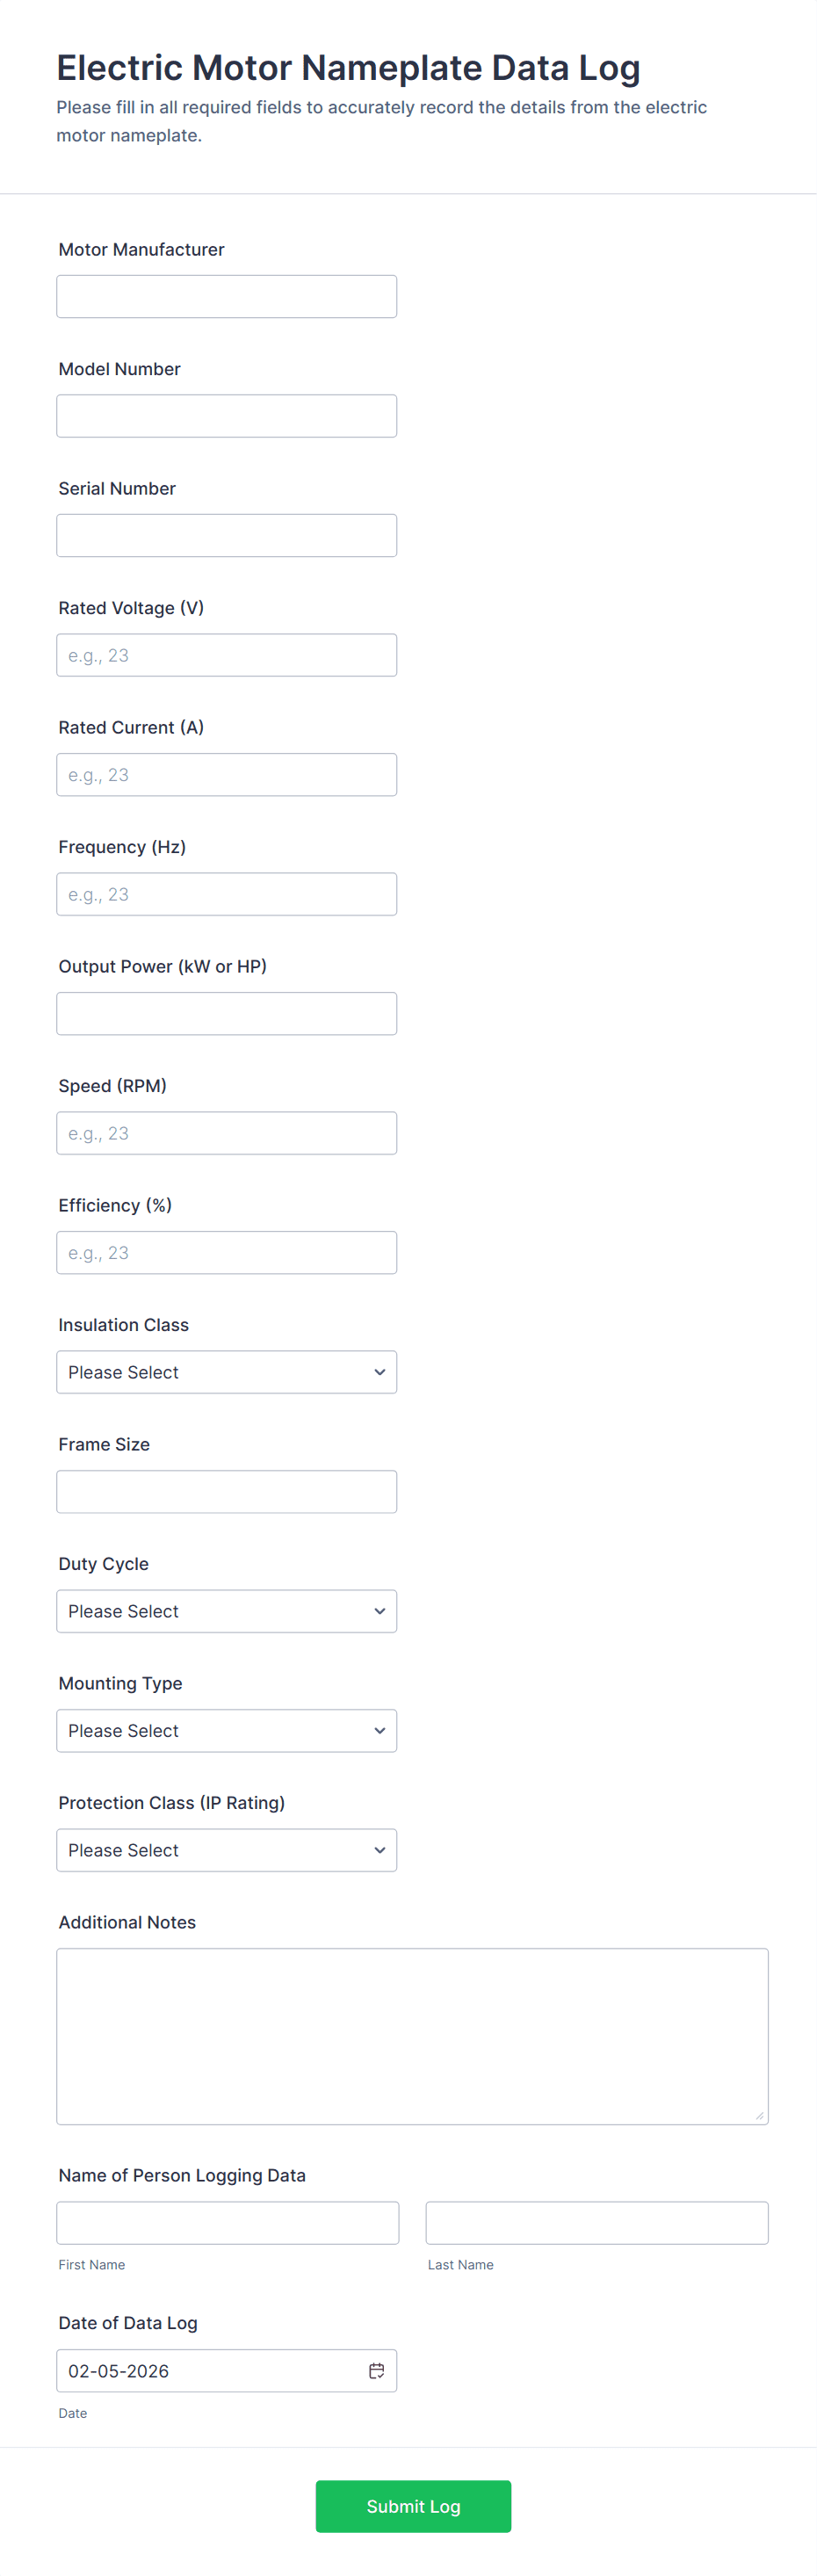This screenshot has height=2576, width=817.
Task: Click the Rated Voltage (V) field
Action: point(226,655)
